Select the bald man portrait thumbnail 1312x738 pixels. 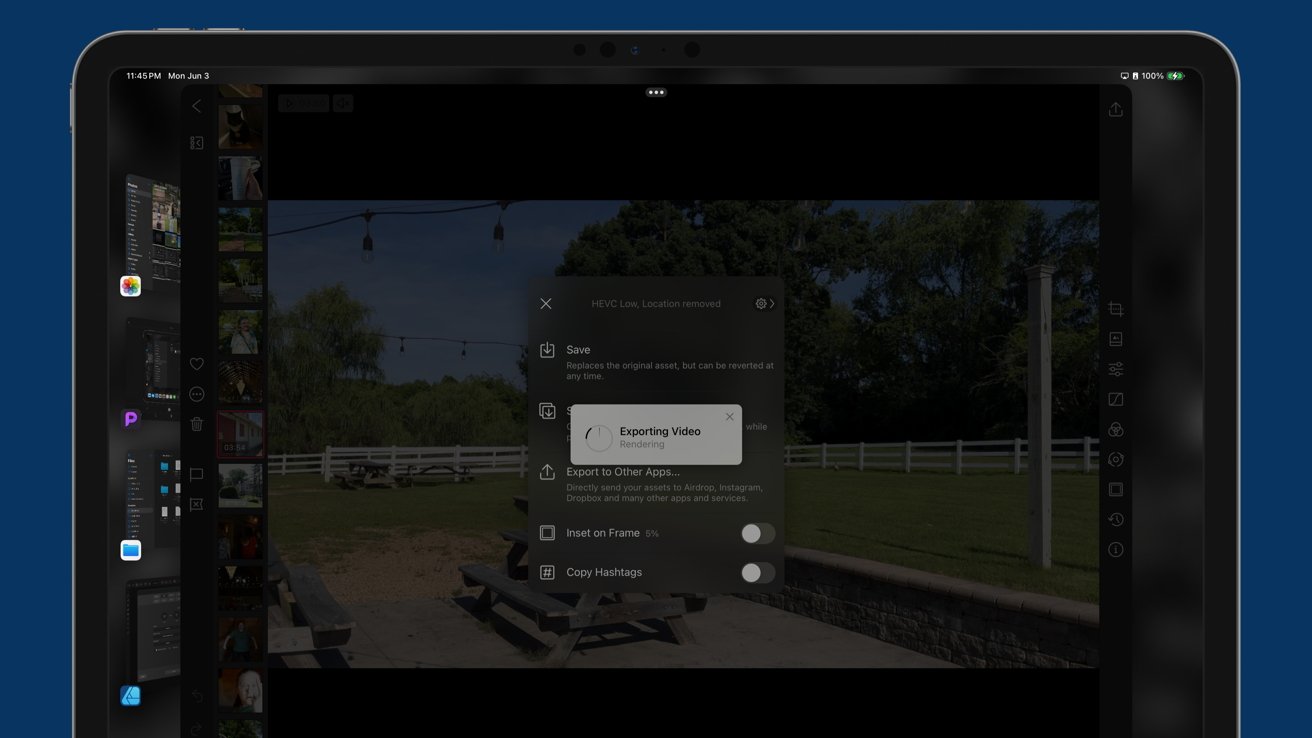(x=241, y=690)
